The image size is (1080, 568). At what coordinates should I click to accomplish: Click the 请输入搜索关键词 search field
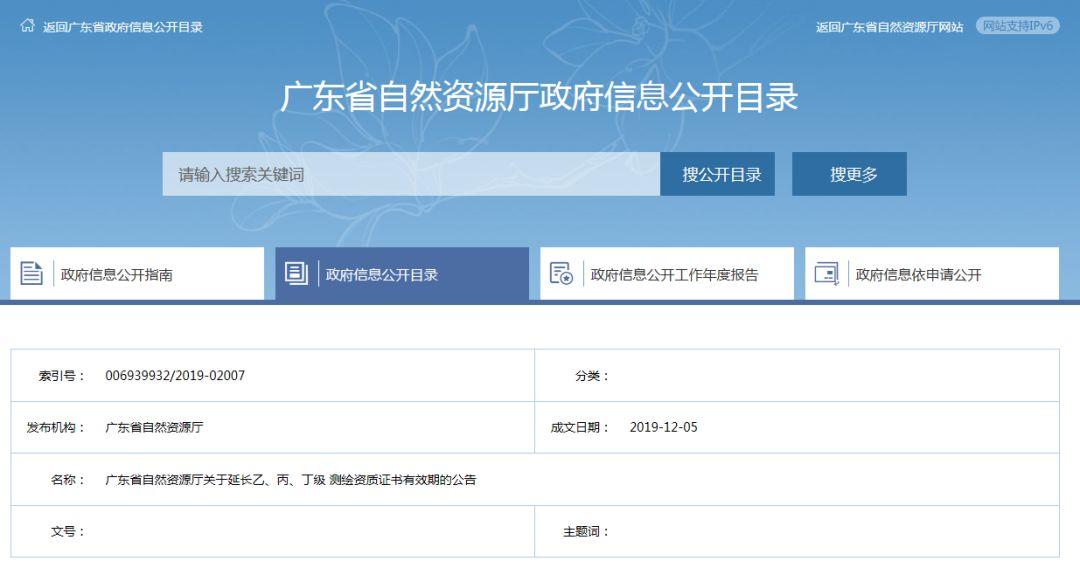pyautogui.click(x=411, y=174)
